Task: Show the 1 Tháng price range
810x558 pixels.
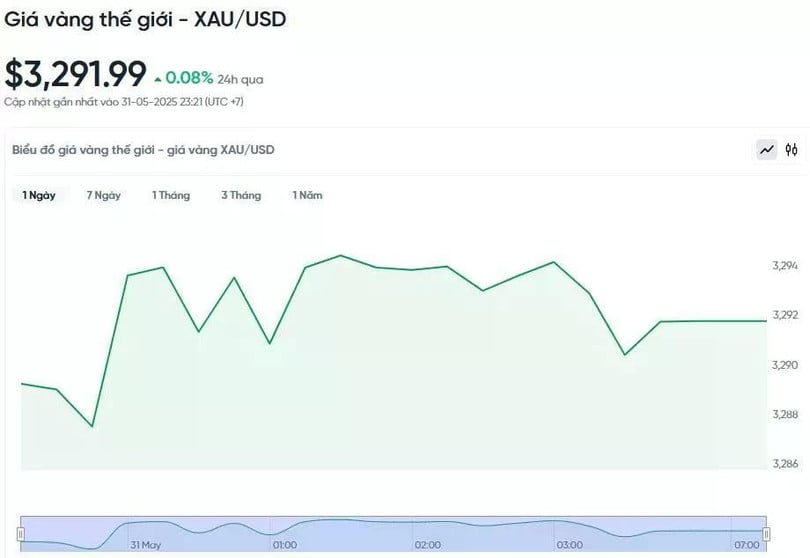Action: pos(171,195)
